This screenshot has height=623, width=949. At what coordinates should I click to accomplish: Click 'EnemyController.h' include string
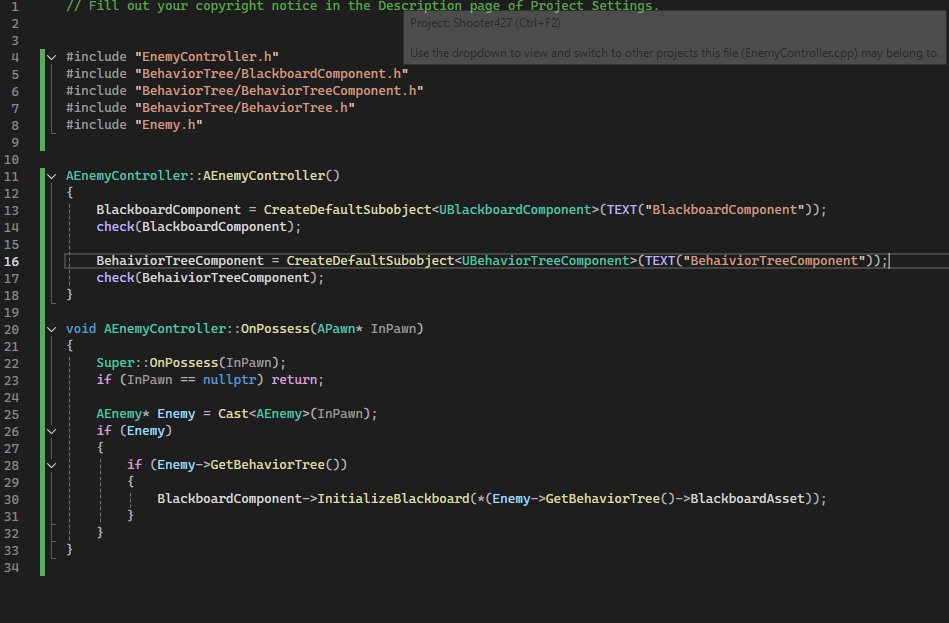[207, 56]
